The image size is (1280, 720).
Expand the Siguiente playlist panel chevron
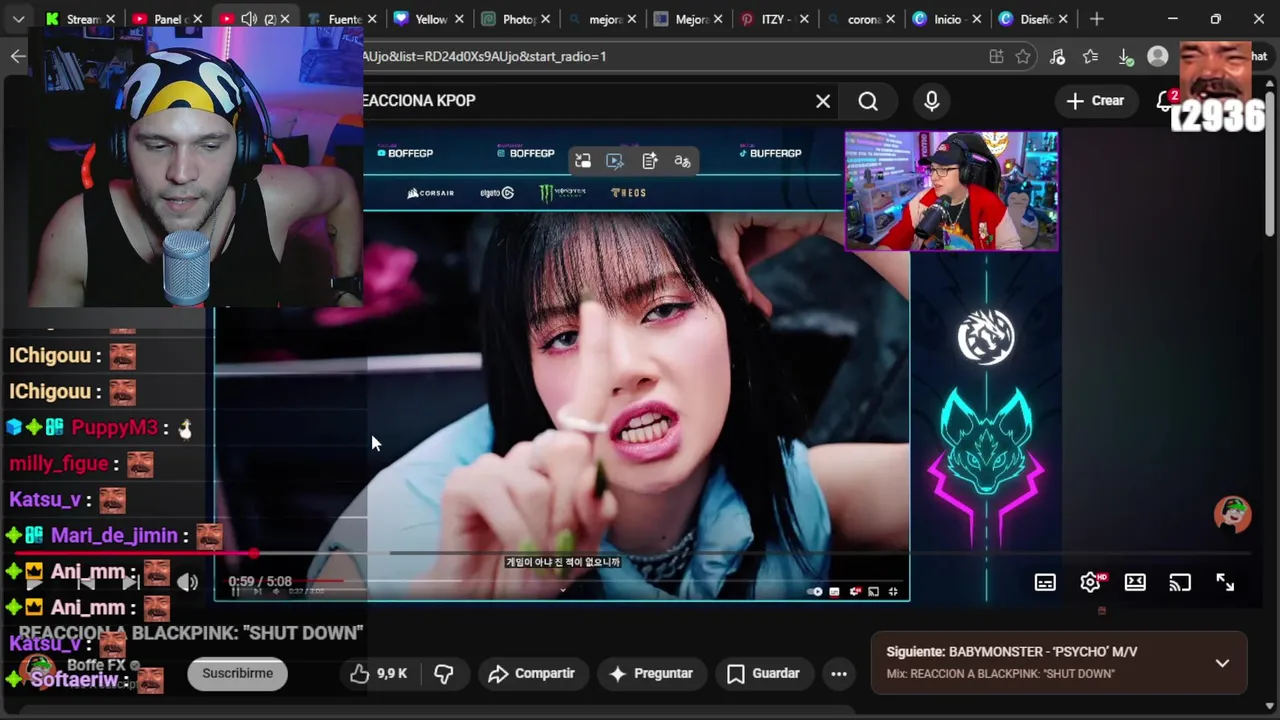pyautogui.click(x=1222, y=663)
